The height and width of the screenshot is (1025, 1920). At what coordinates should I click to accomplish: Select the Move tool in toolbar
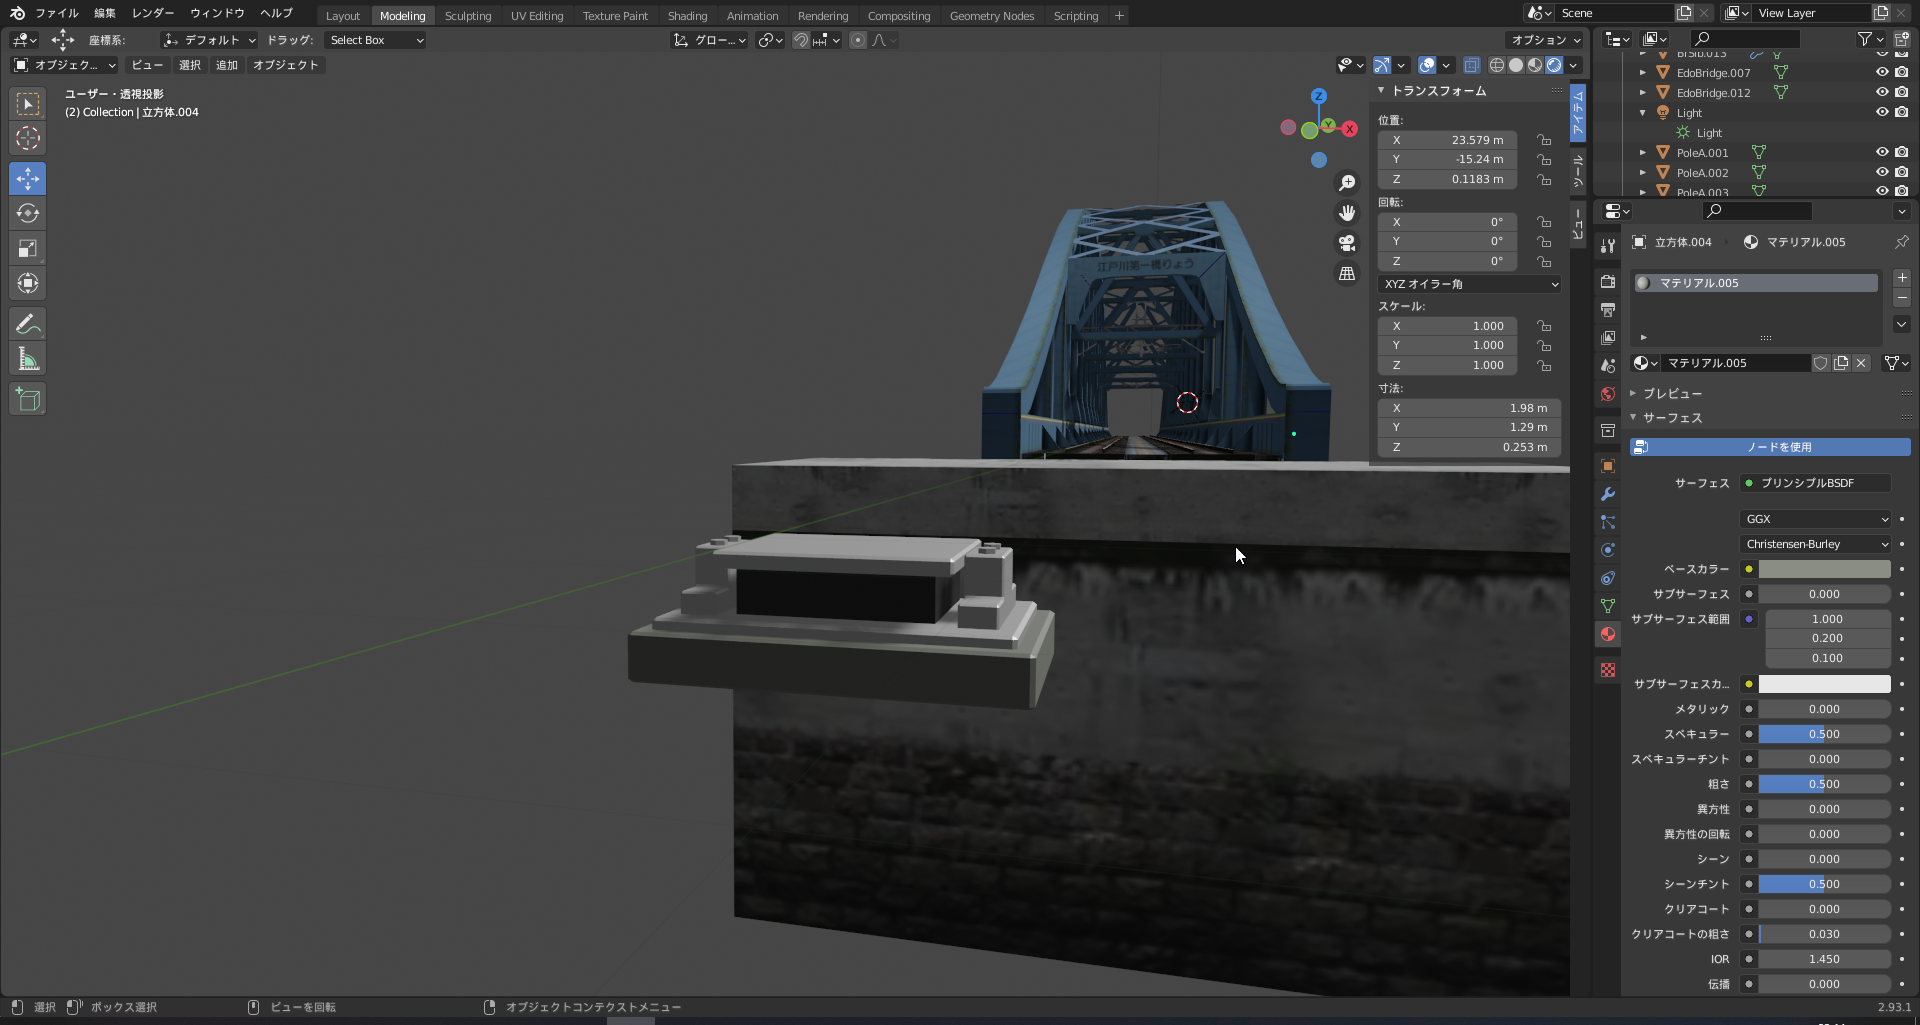[28, 179]
